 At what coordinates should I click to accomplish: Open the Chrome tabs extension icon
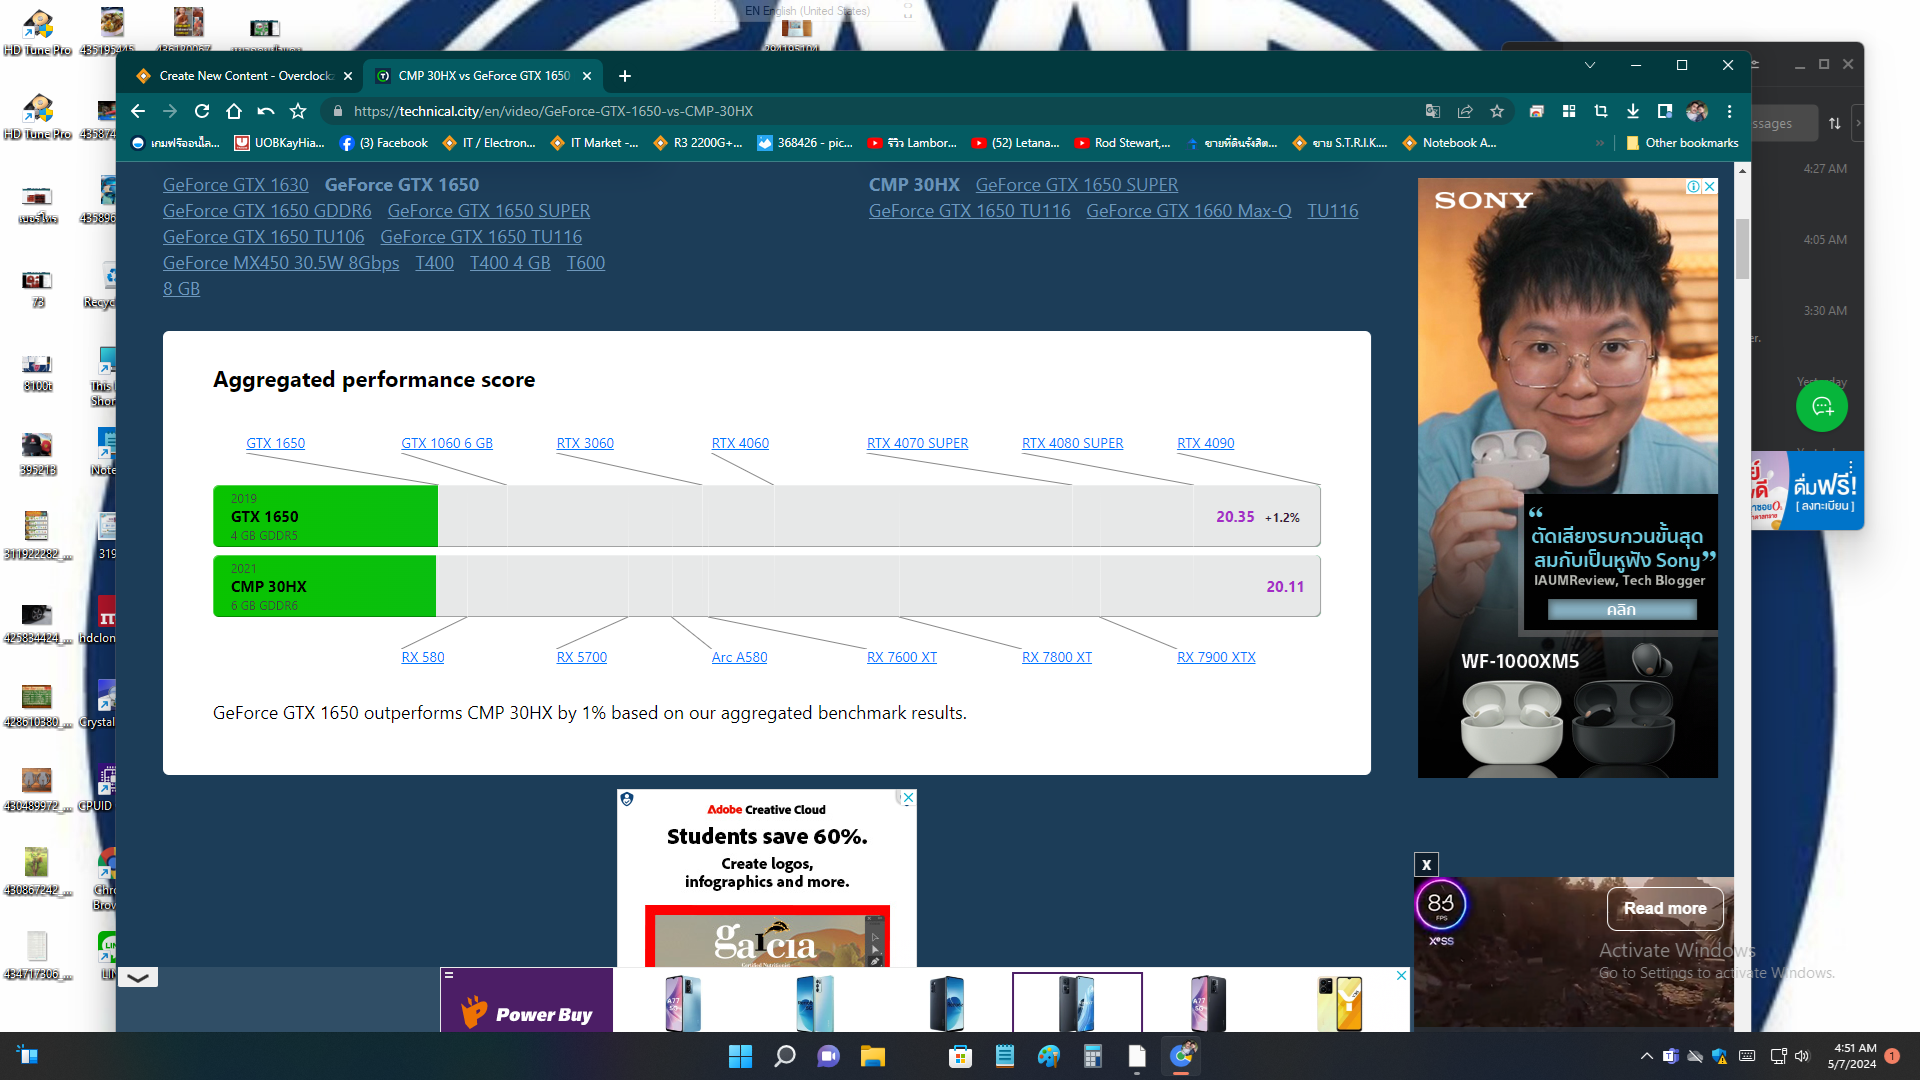click(x=1537, y=111)
